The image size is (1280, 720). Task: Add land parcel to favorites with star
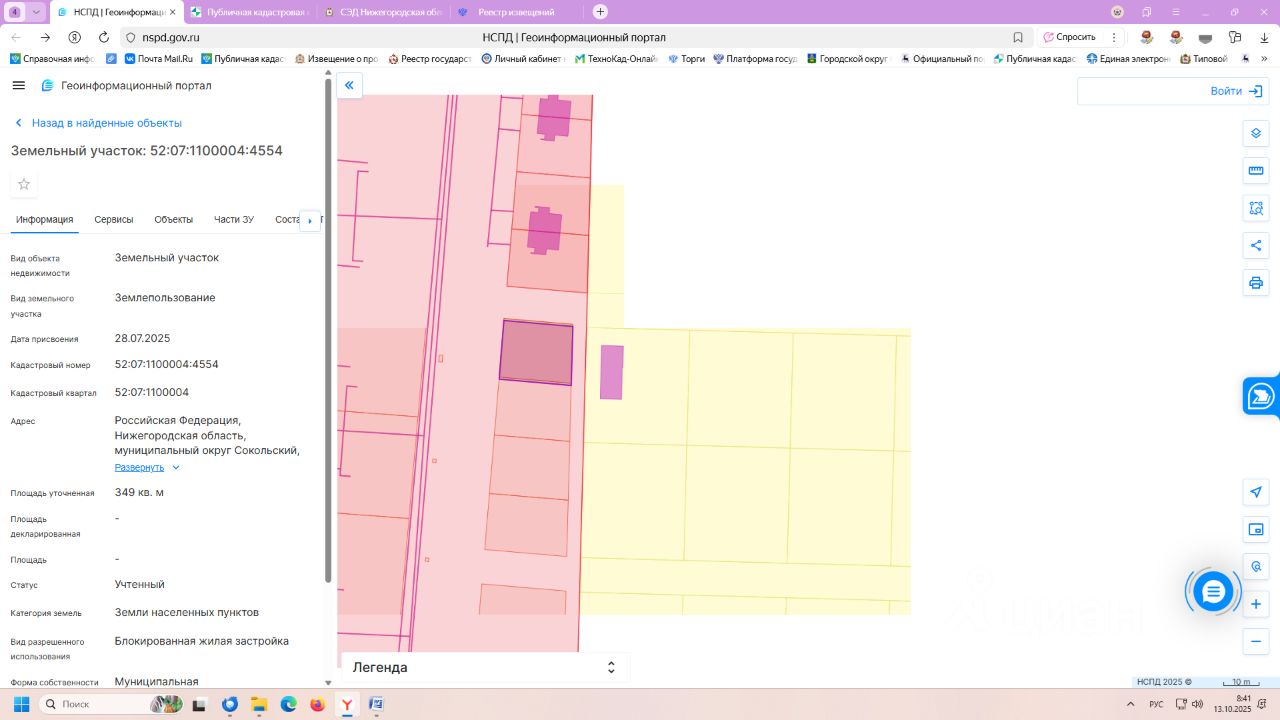pos(24,184)
